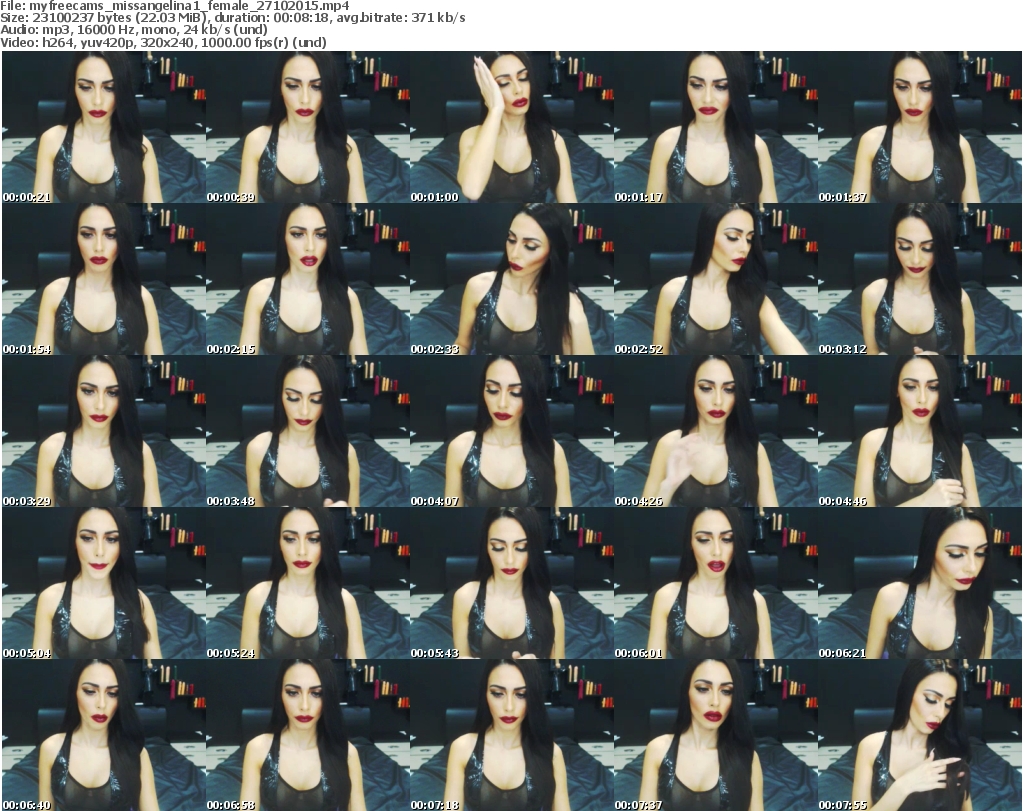1024x811 pixels.
Task: Open the frame stamped 00:05:24
Action: pos(308,583)
